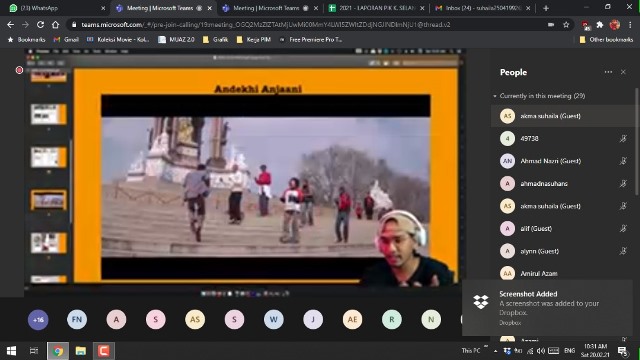
Task: Click the AE participant avatar
Action: tap(352, 320)
